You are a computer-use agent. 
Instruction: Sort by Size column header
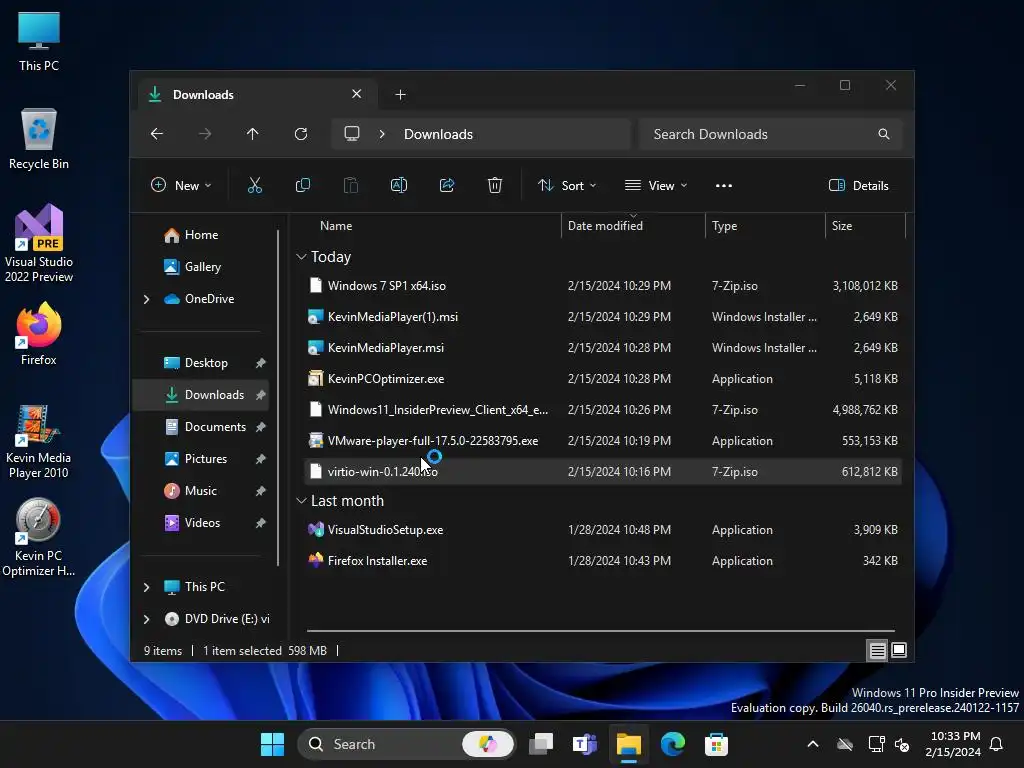pos(865,226)
